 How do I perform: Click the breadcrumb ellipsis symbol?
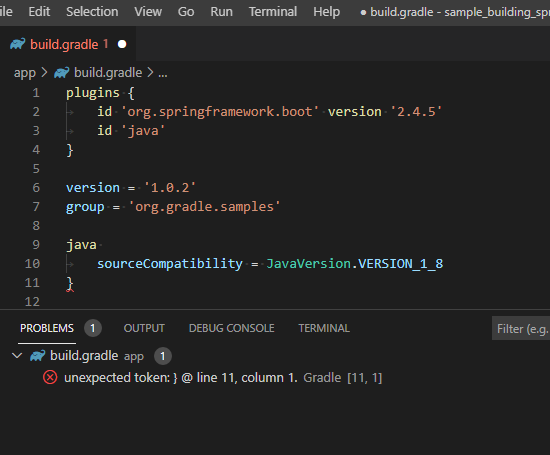pyautogui.click(x=163, y=74)
